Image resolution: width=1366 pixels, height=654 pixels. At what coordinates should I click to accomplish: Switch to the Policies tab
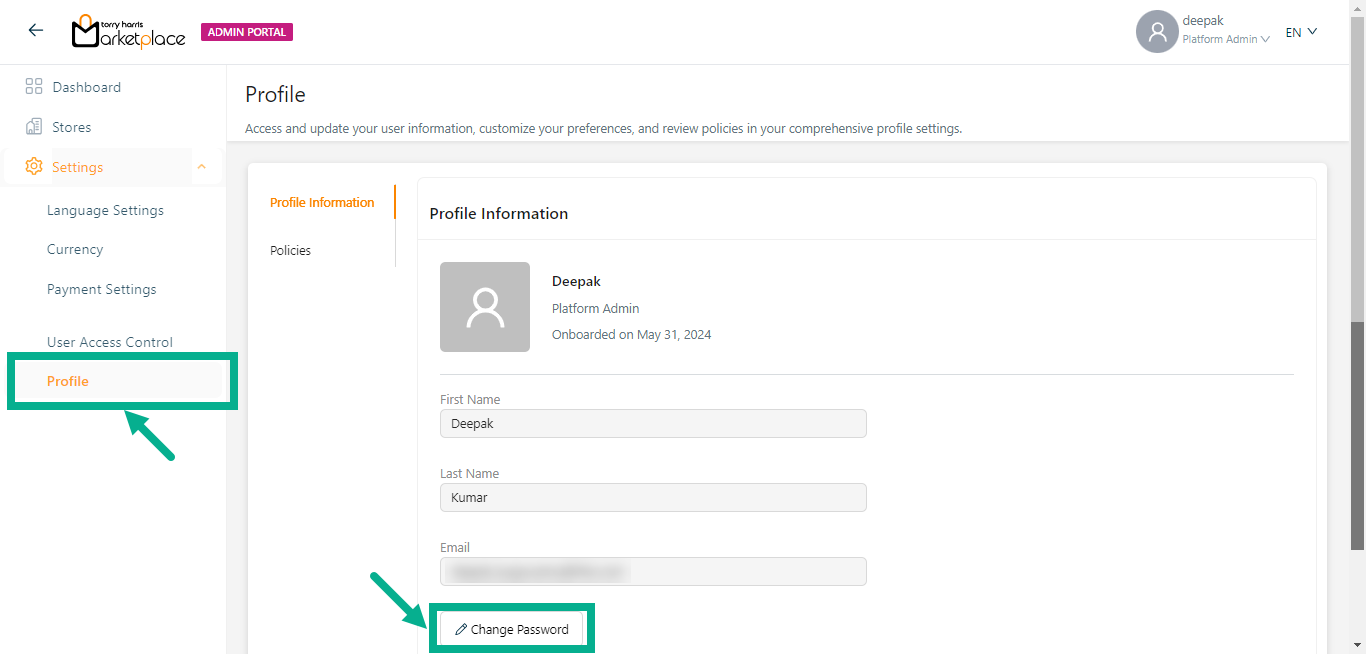coord(291,250)
